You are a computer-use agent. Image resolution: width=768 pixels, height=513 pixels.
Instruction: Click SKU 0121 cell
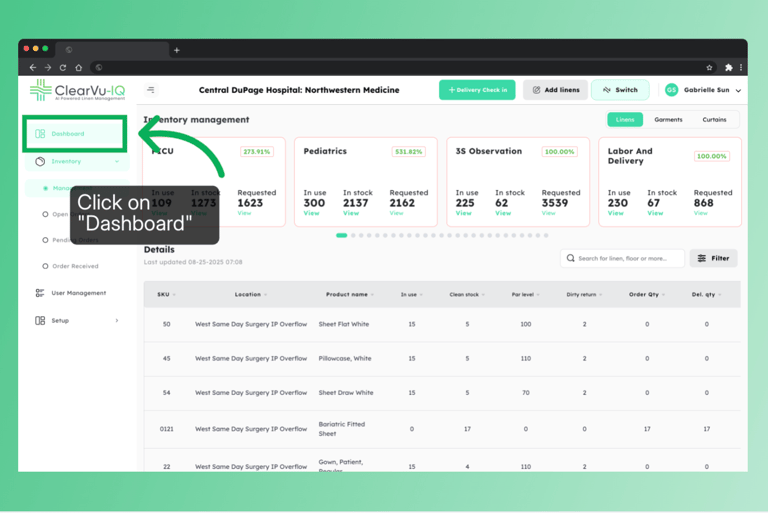click(167, 429)
